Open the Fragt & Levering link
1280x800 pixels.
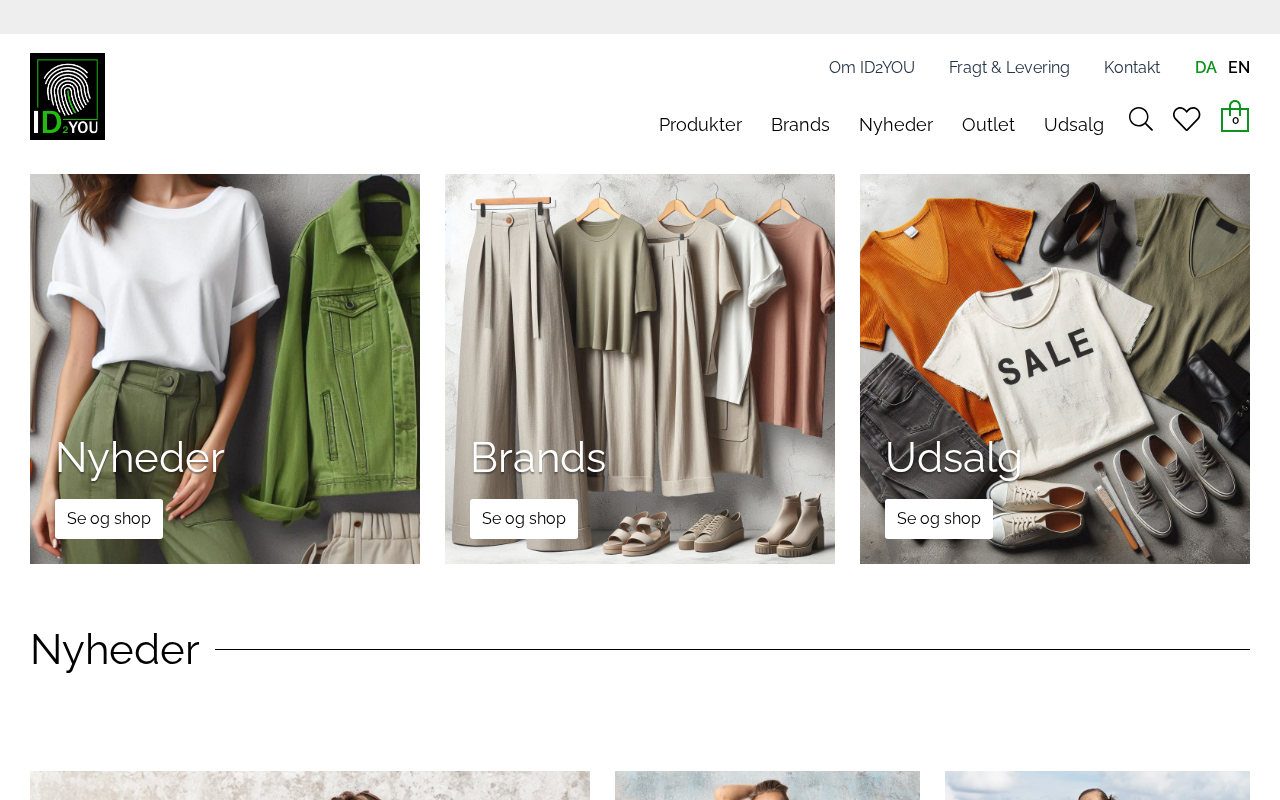coord(1009,68)
